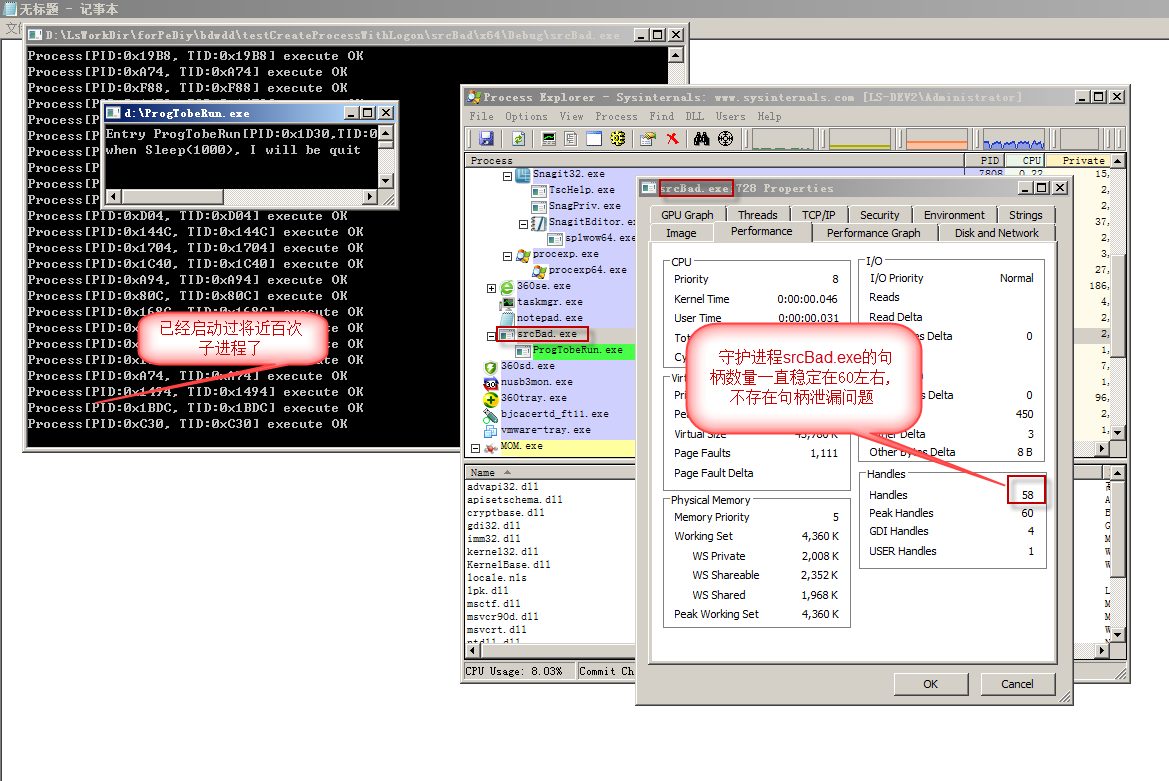Click the bjcacertd_ft11.exe USB icon

point(491,414)
